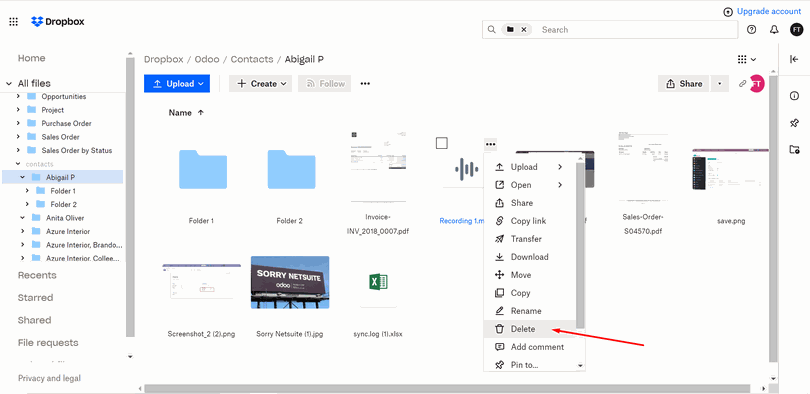Viewport: 810px width, 394px height.
Task: Open the Invoice-INV_2018_0007.pdf thumbnail
Action: pos(378,167)
